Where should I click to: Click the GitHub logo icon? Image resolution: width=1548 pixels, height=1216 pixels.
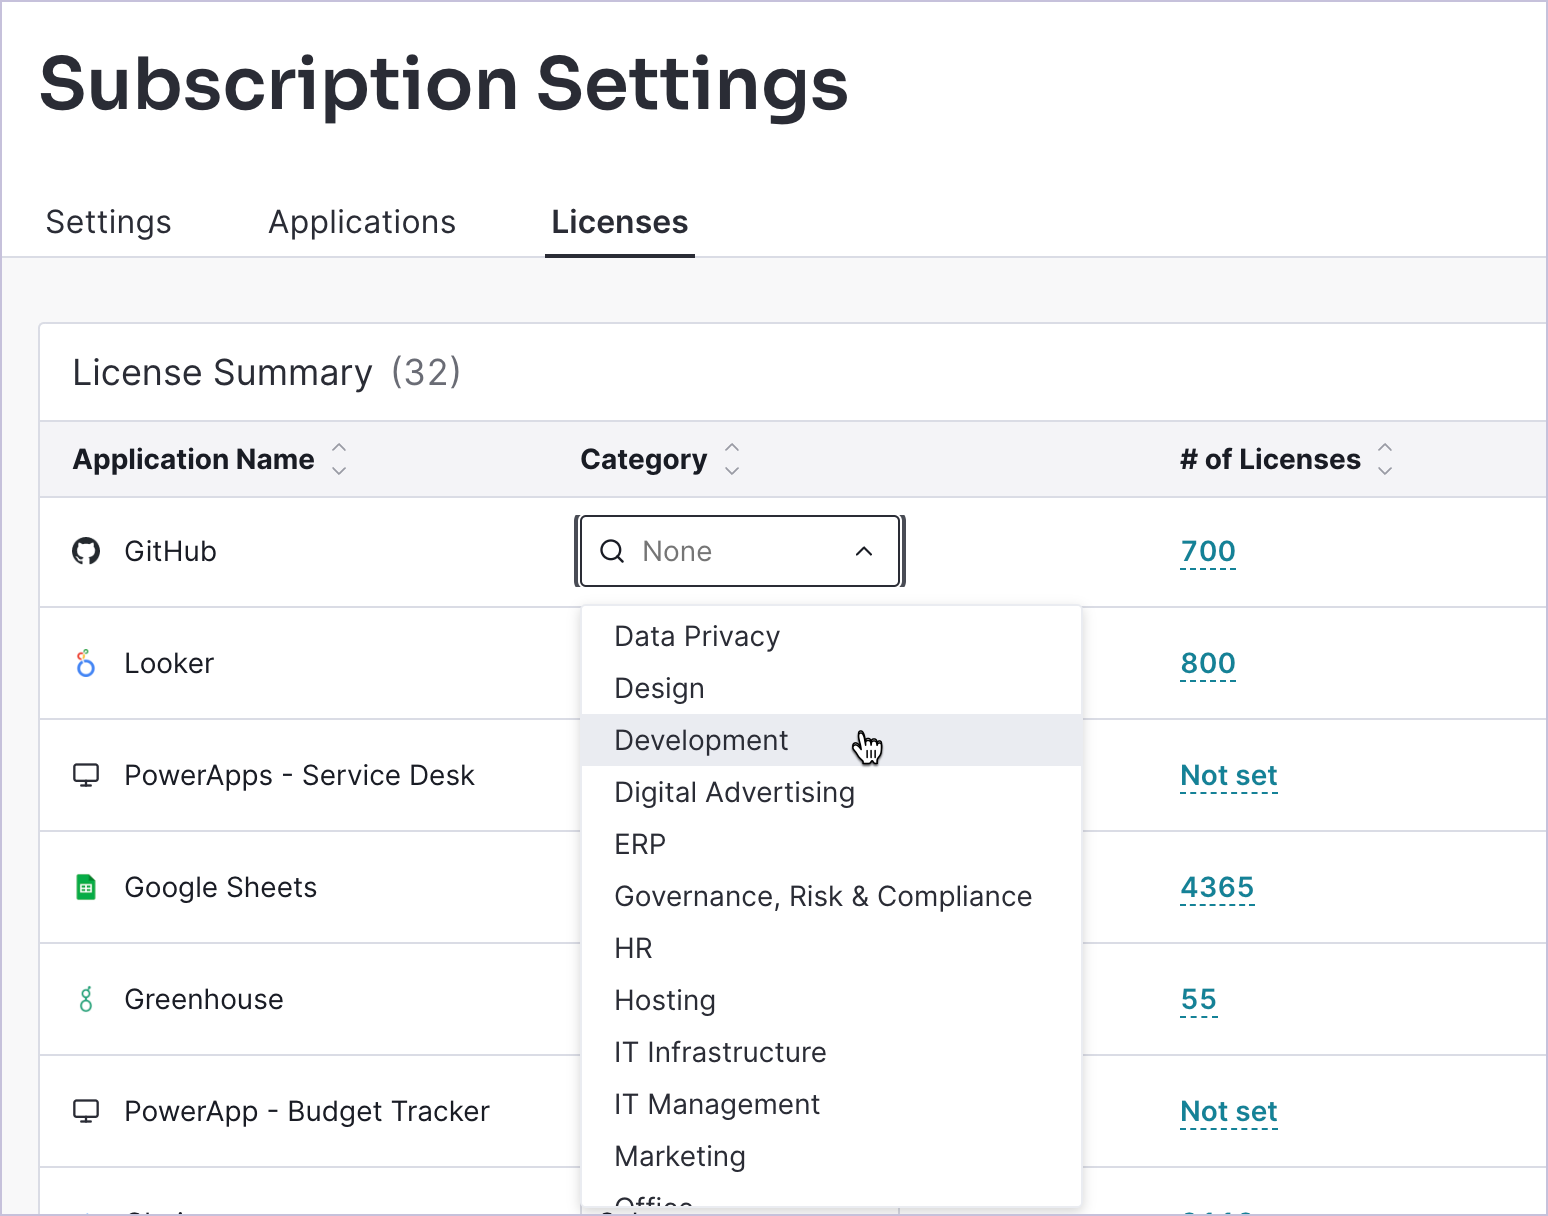tap(86, 551)
